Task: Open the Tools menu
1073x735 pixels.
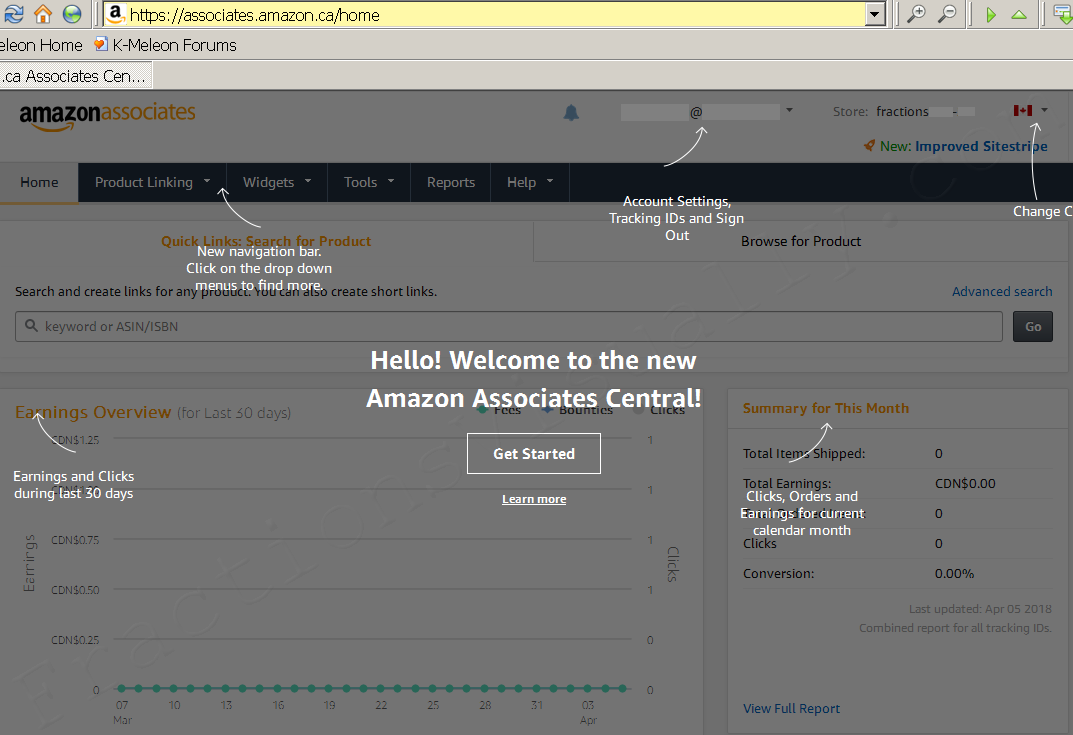Action: coord(369,183)
